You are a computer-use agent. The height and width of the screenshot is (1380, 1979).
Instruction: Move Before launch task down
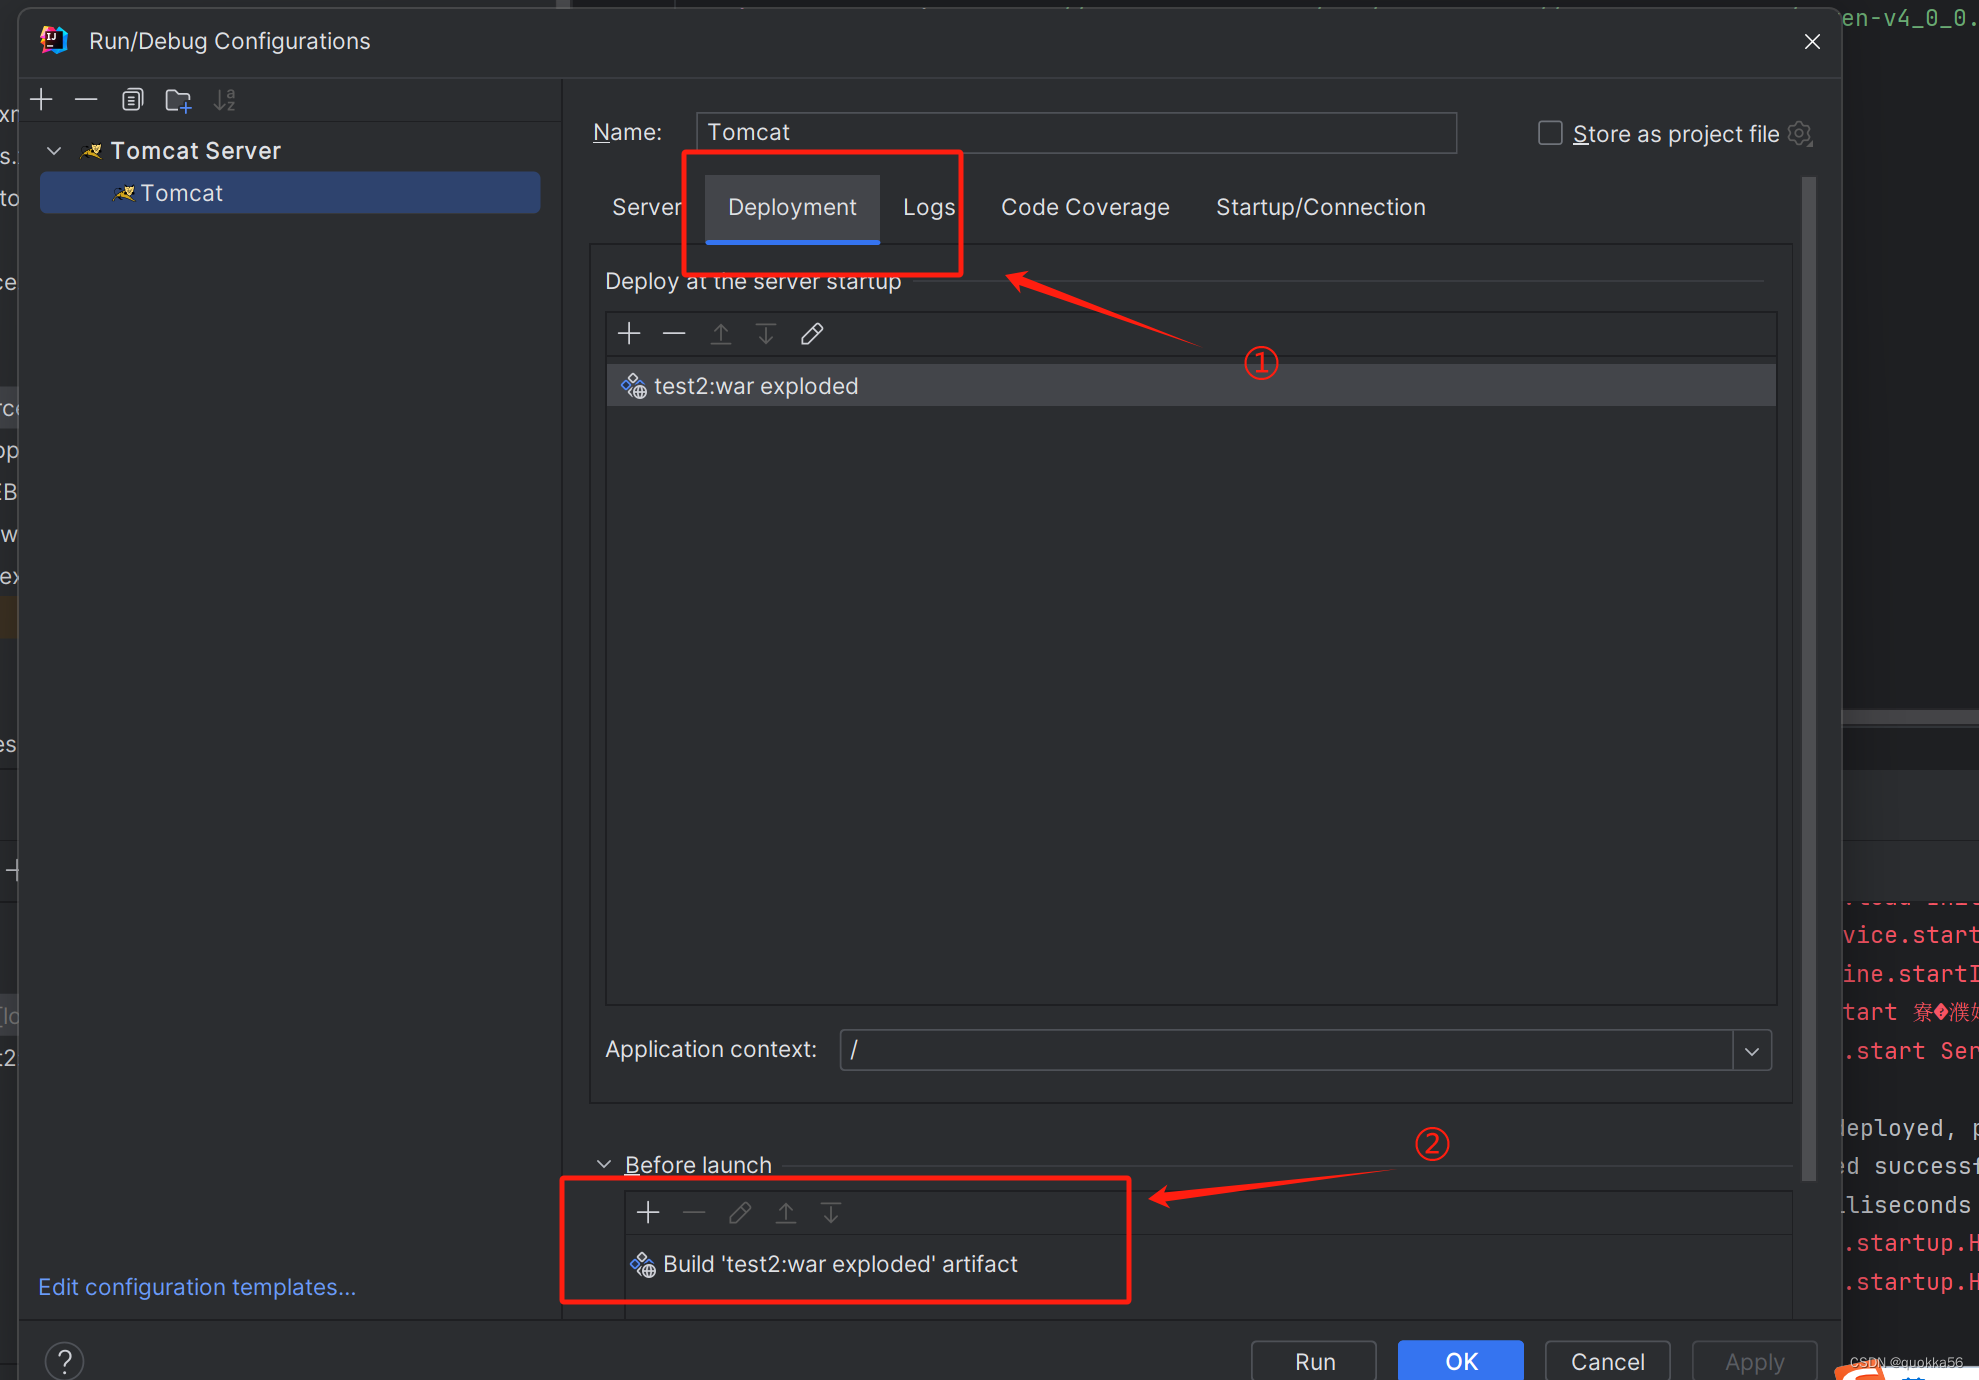(x=831, y=1213)
